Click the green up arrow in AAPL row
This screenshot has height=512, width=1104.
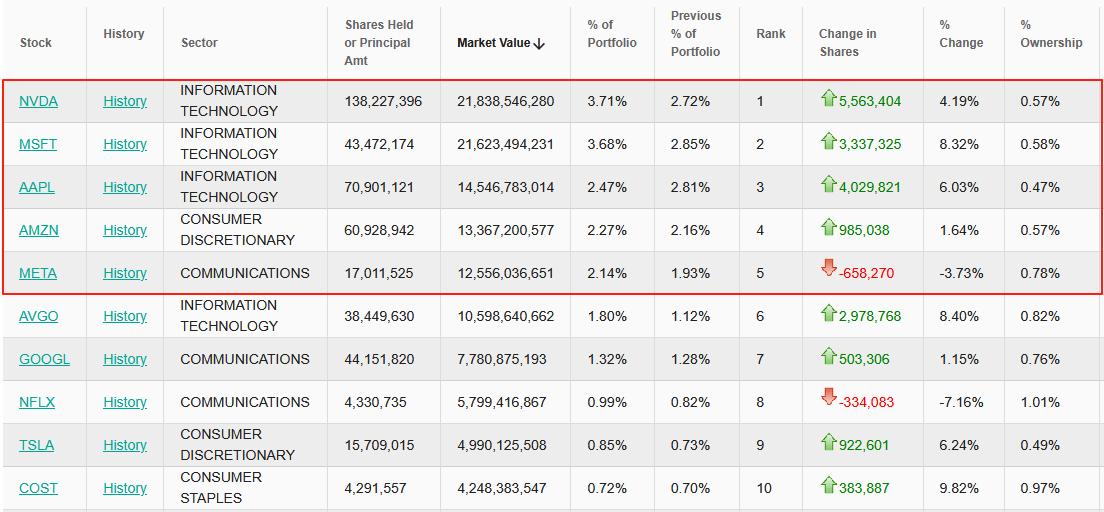click(x=828, y=184)
